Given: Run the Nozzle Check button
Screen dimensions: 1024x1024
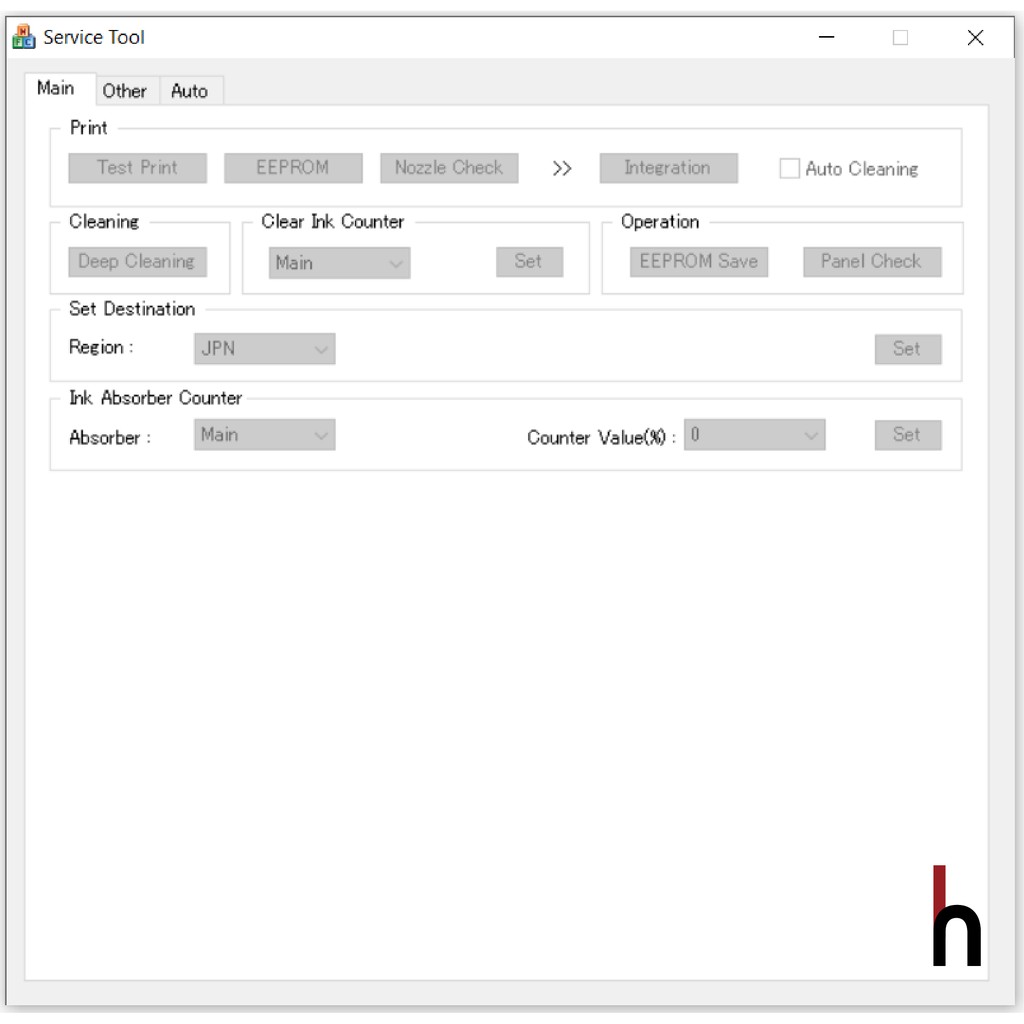Looking at the screenshot, I should click(449, 168).
